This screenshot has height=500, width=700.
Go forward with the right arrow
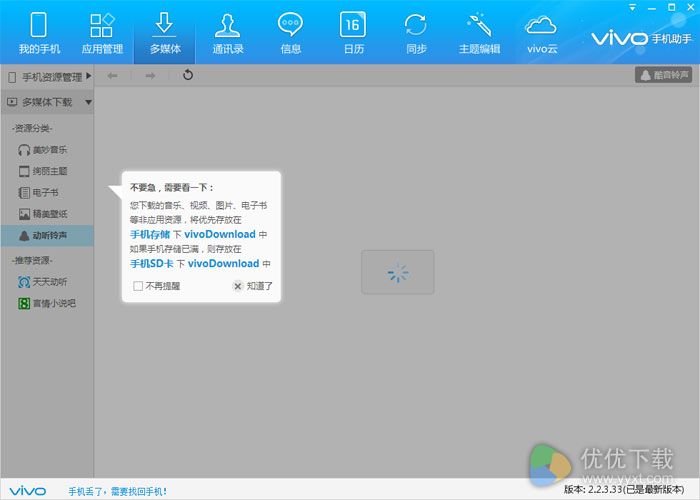[150, 75]
